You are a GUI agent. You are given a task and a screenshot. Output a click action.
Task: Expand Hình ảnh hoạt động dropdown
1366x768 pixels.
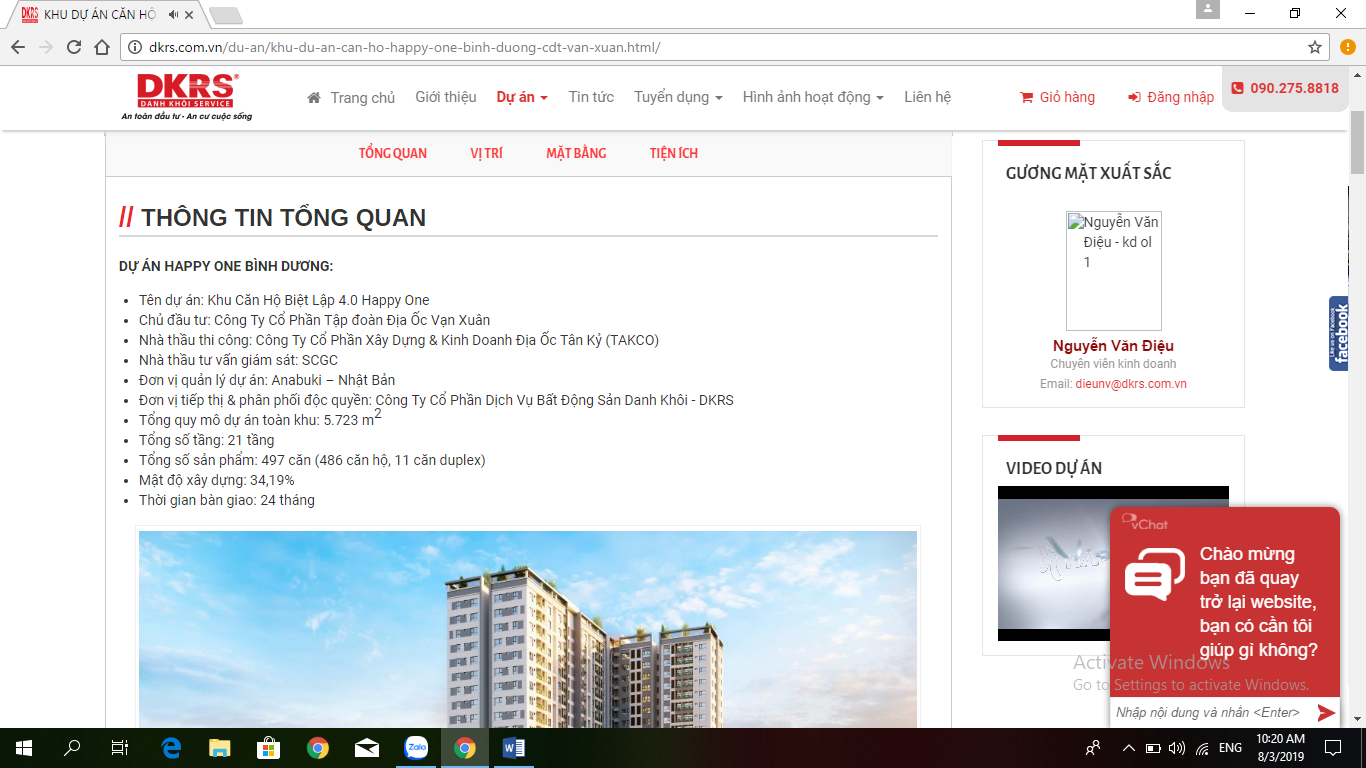[813, 97]
